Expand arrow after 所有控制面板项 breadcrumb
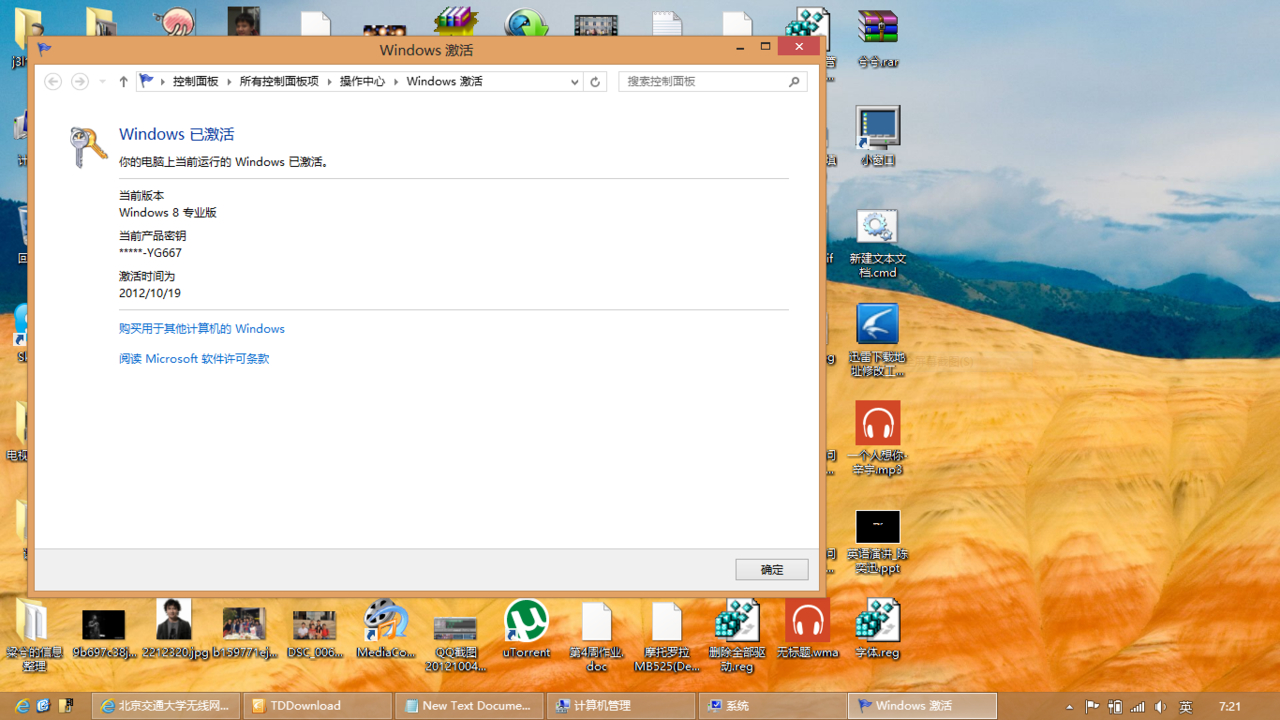Viewport: 1280px width, 720px height. tap(329, 82)
